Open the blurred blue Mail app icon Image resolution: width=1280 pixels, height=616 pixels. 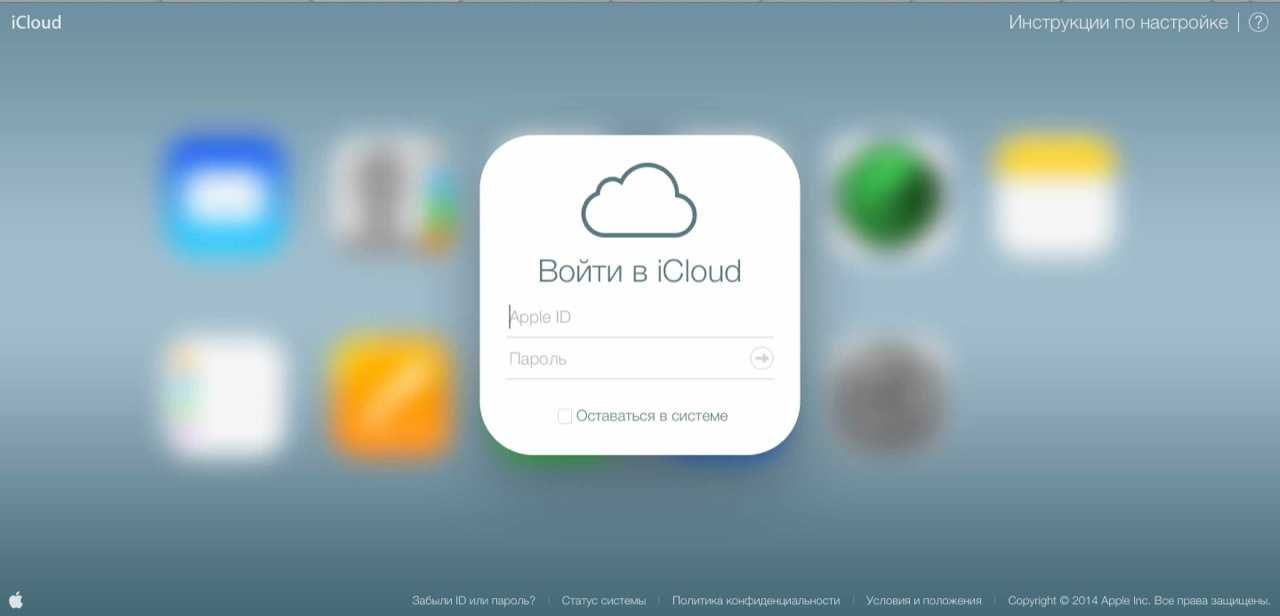(226, 196)
